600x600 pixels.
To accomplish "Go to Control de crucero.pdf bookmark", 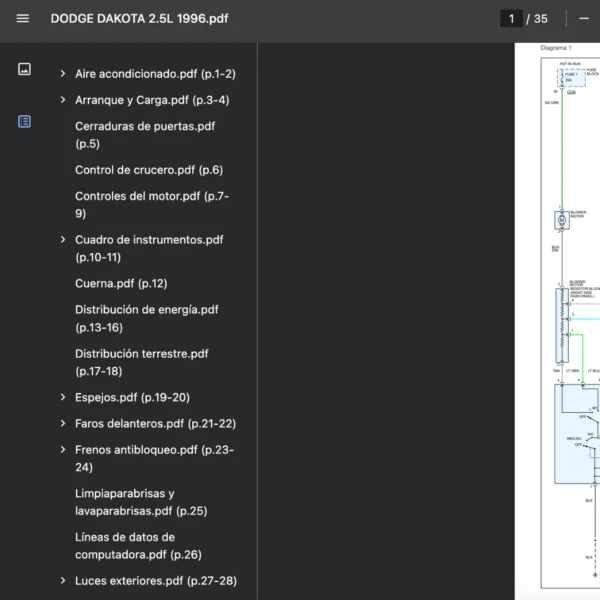I will pos(148,170).
